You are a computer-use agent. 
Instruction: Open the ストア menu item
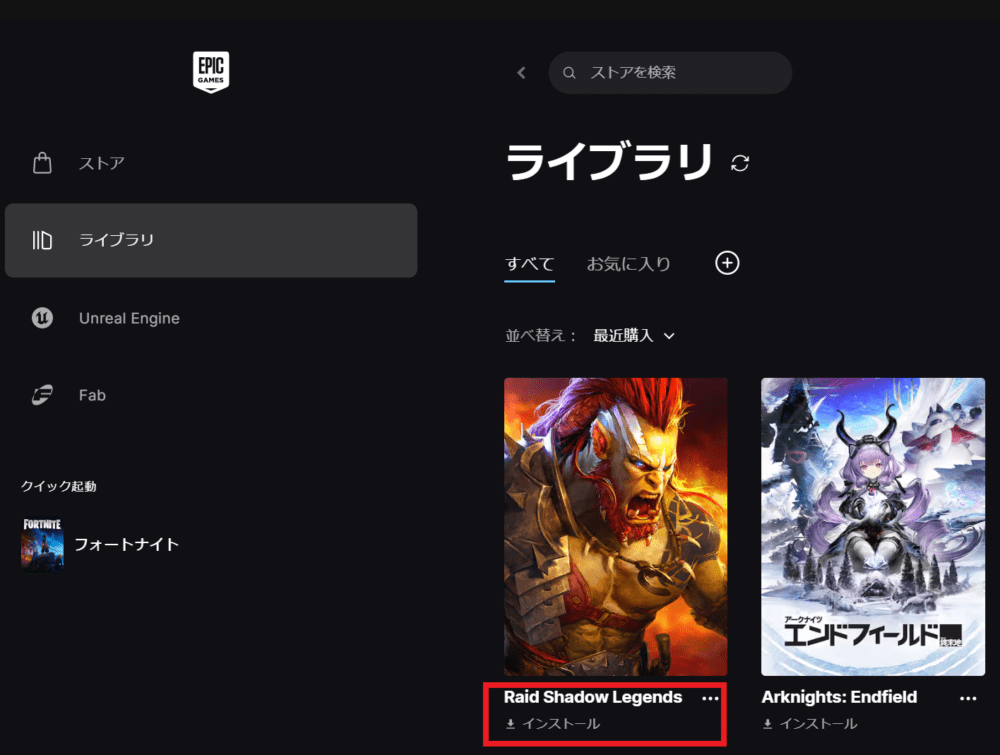coord(210,163)
